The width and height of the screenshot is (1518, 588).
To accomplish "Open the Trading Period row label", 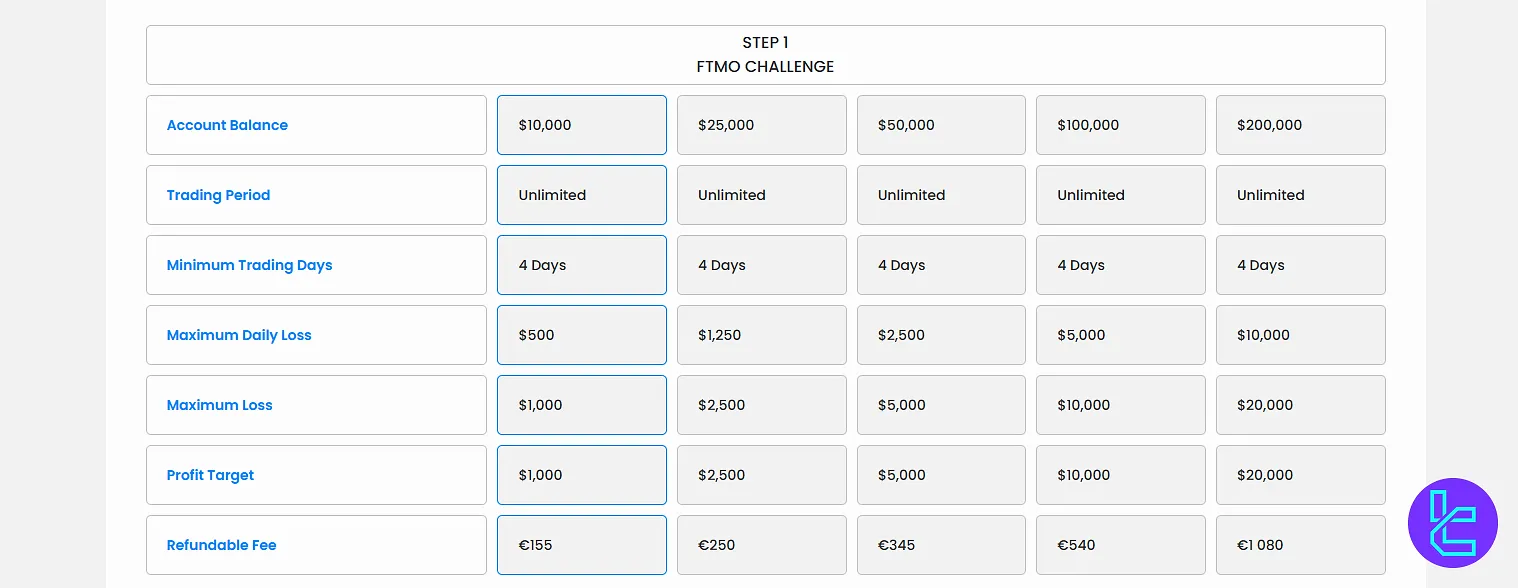I will point(218,195).
